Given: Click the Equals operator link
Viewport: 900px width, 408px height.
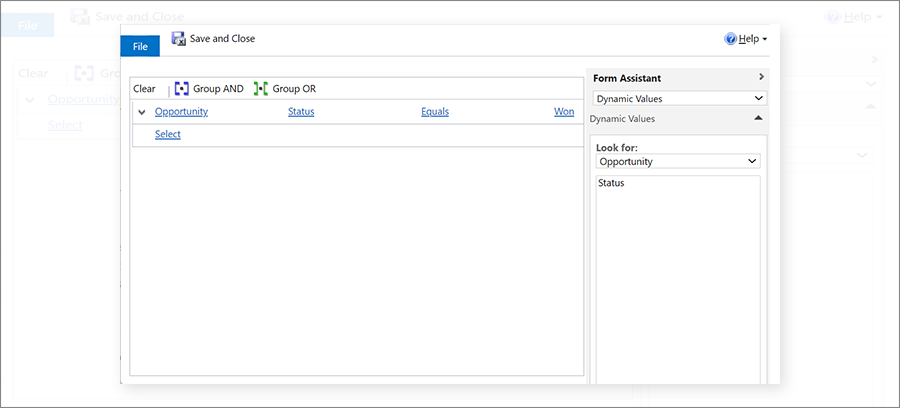Looking at the screenshot, I should [x=435, y=111].
